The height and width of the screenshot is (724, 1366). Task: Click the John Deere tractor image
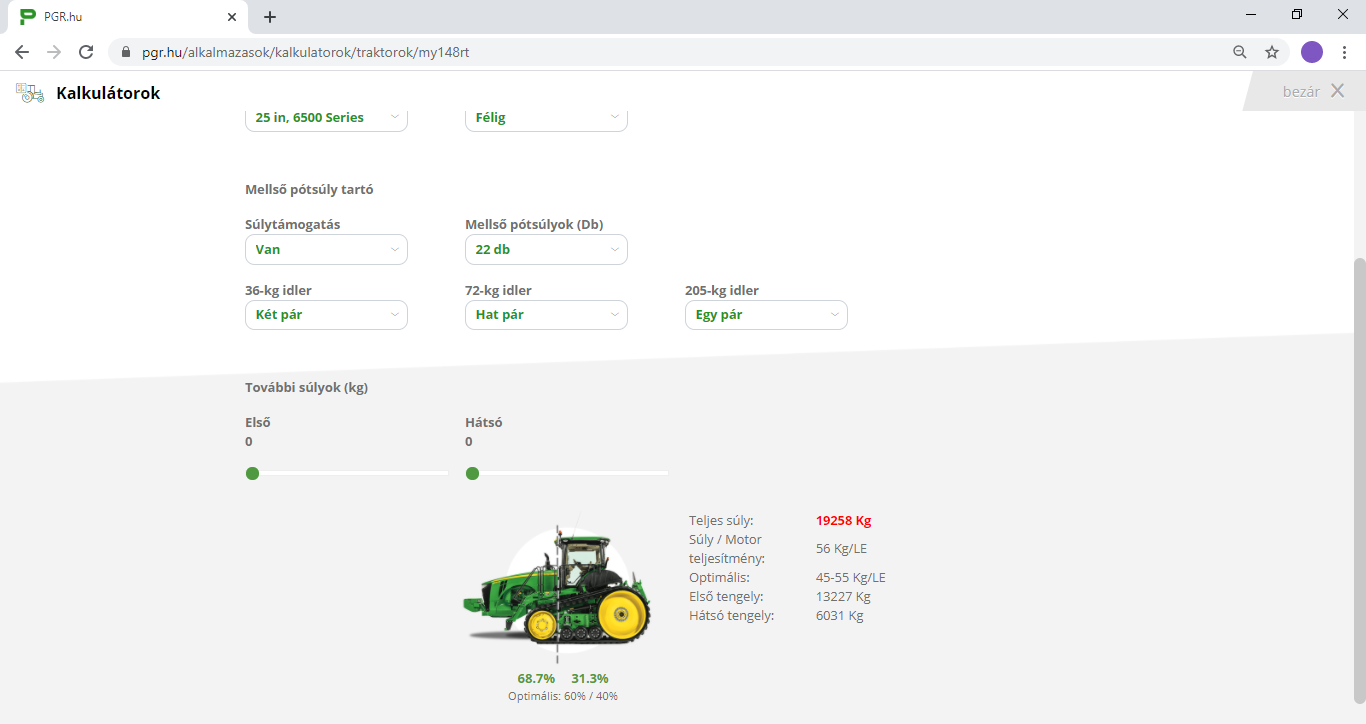click(x=557, y=592)
